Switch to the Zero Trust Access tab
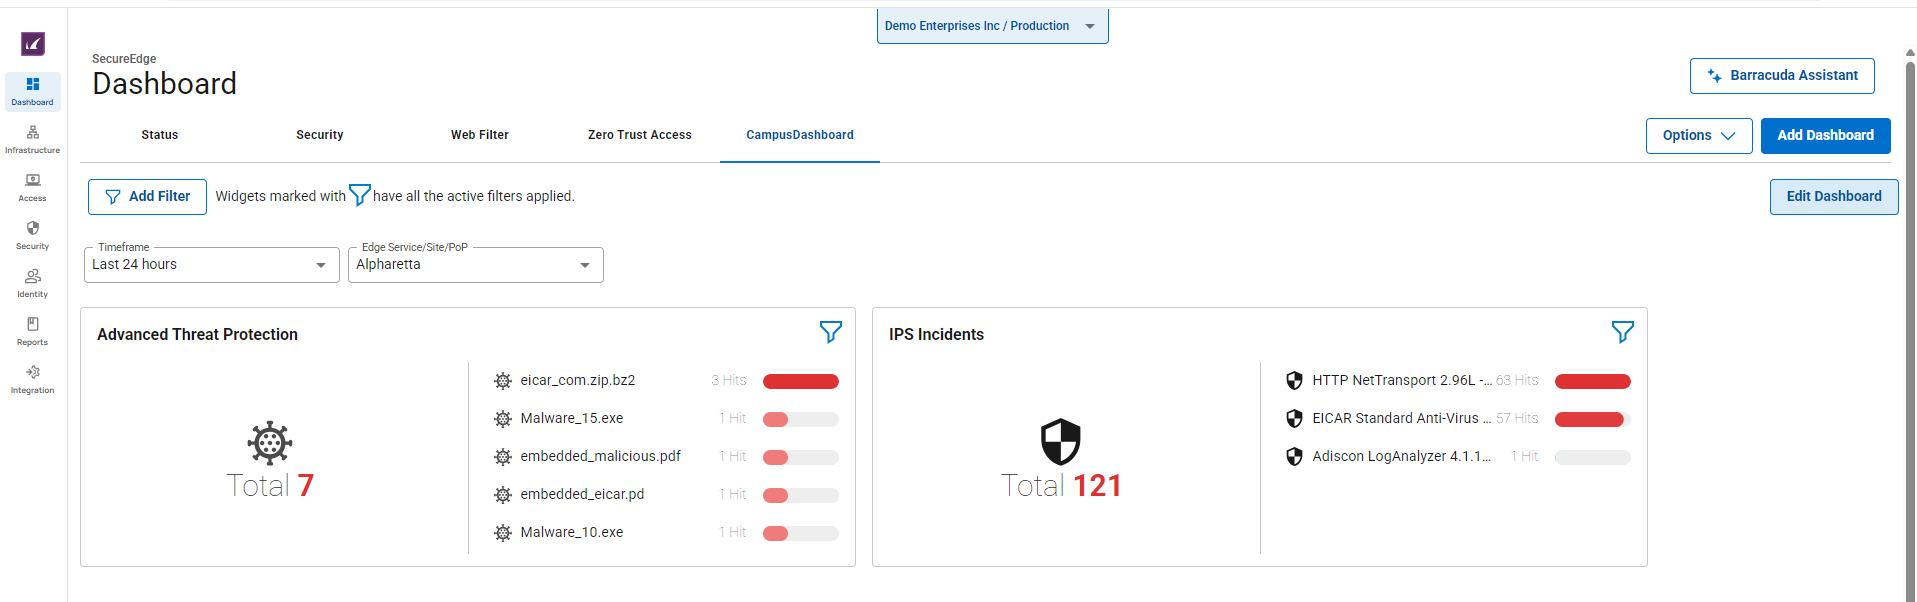 pyautogui.click(x=639, y=135)
